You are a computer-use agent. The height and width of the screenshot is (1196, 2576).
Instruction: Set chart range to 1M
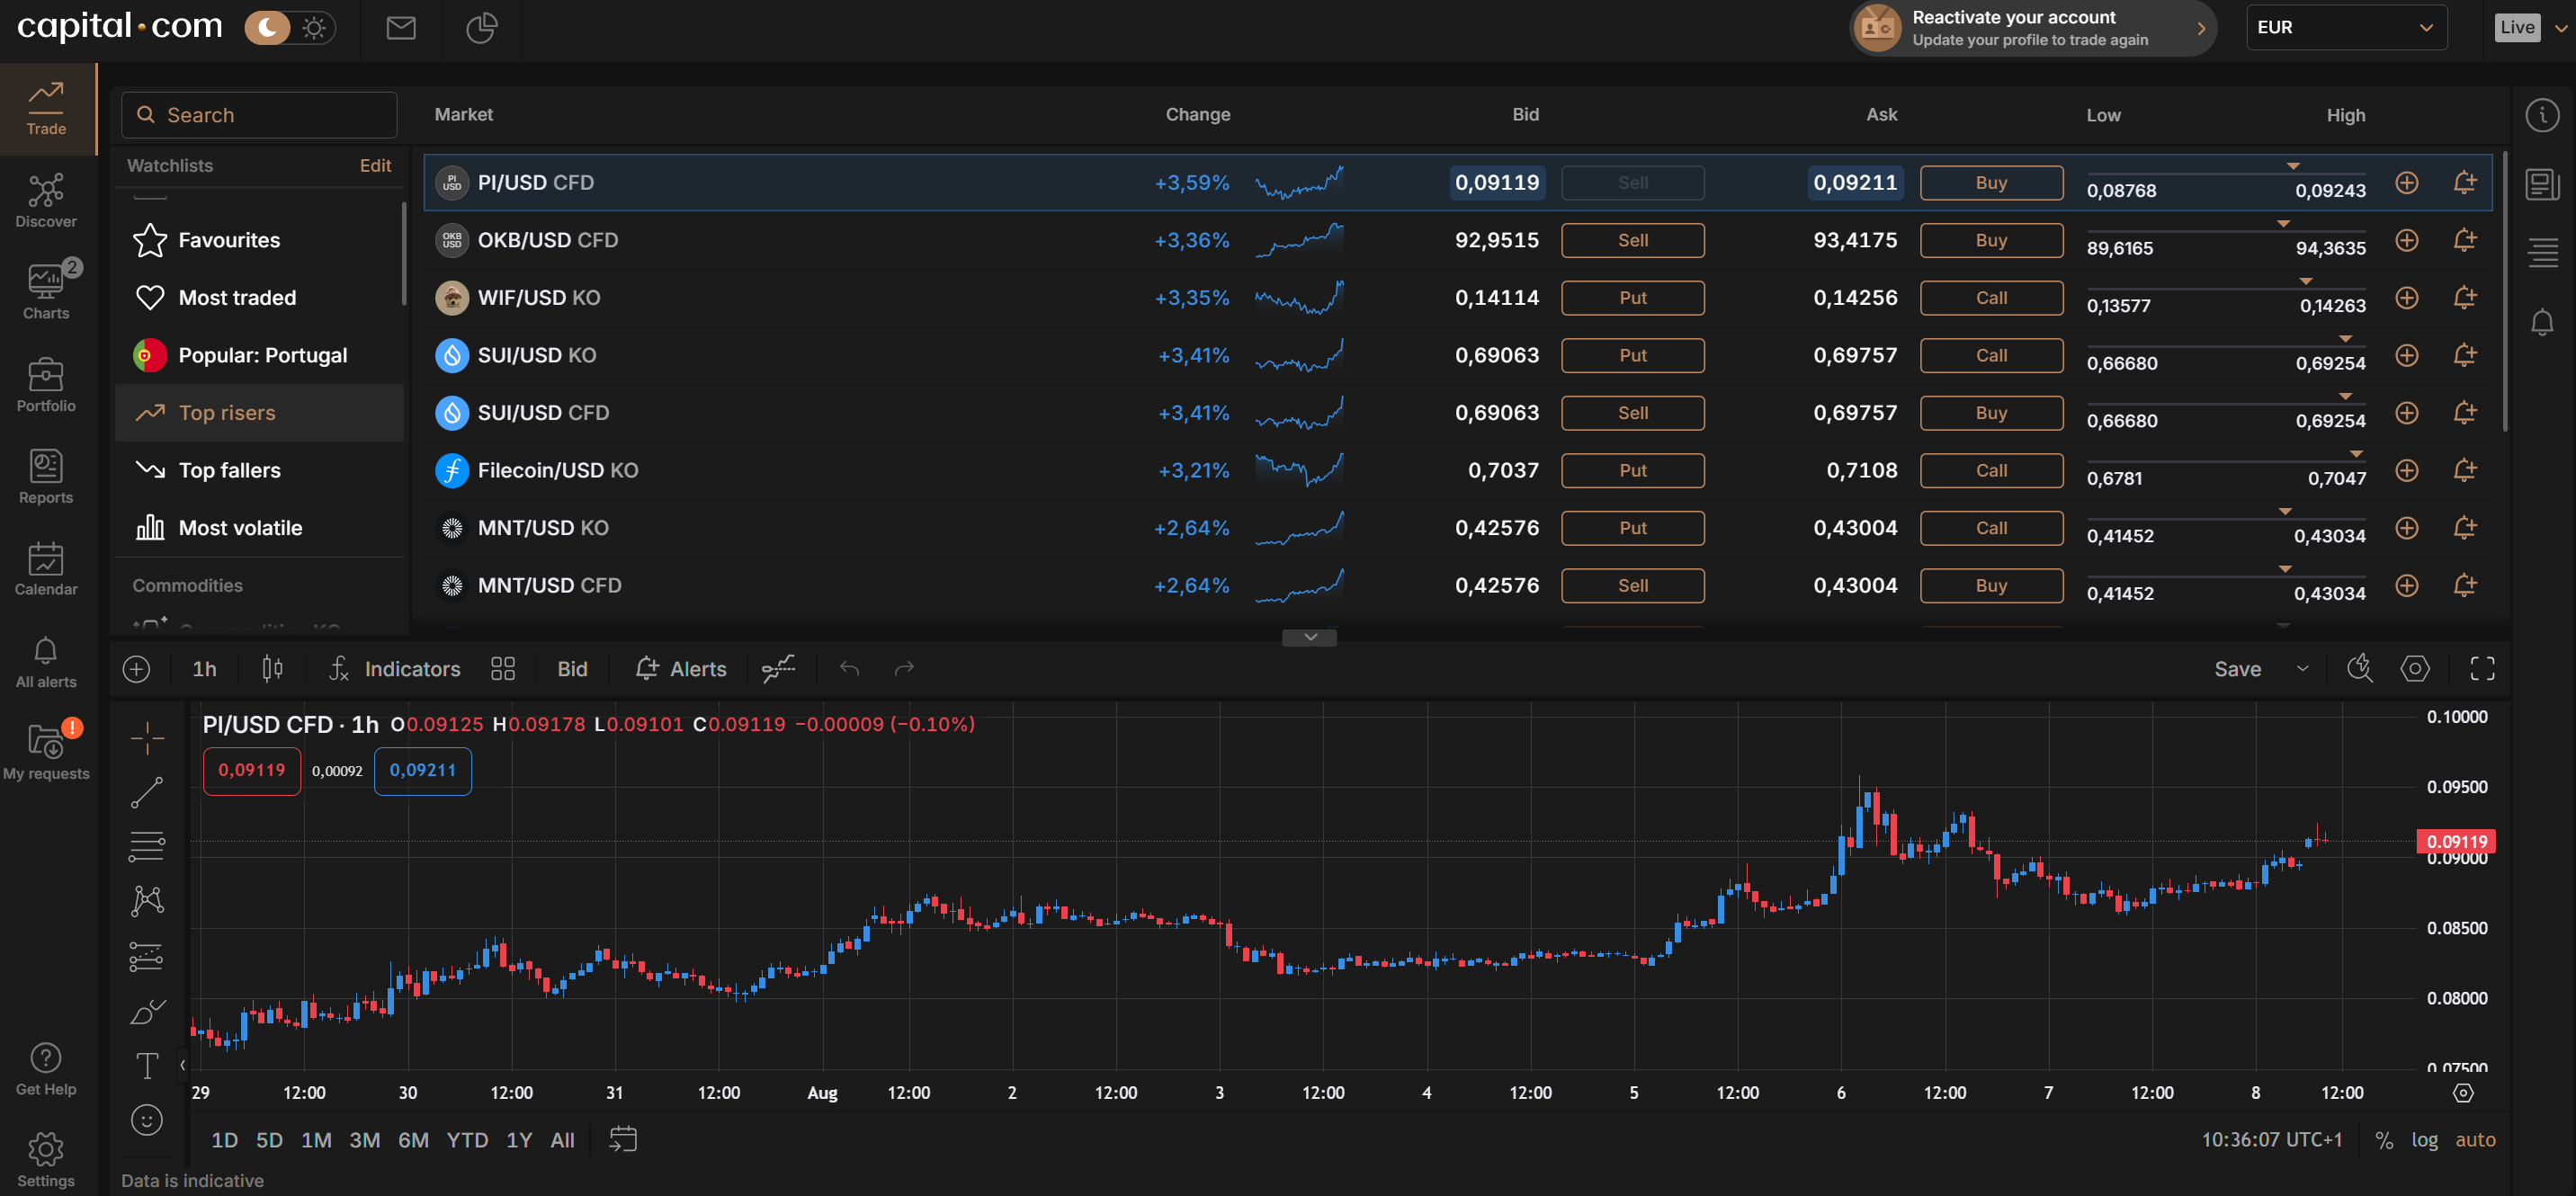point(316,1140)
